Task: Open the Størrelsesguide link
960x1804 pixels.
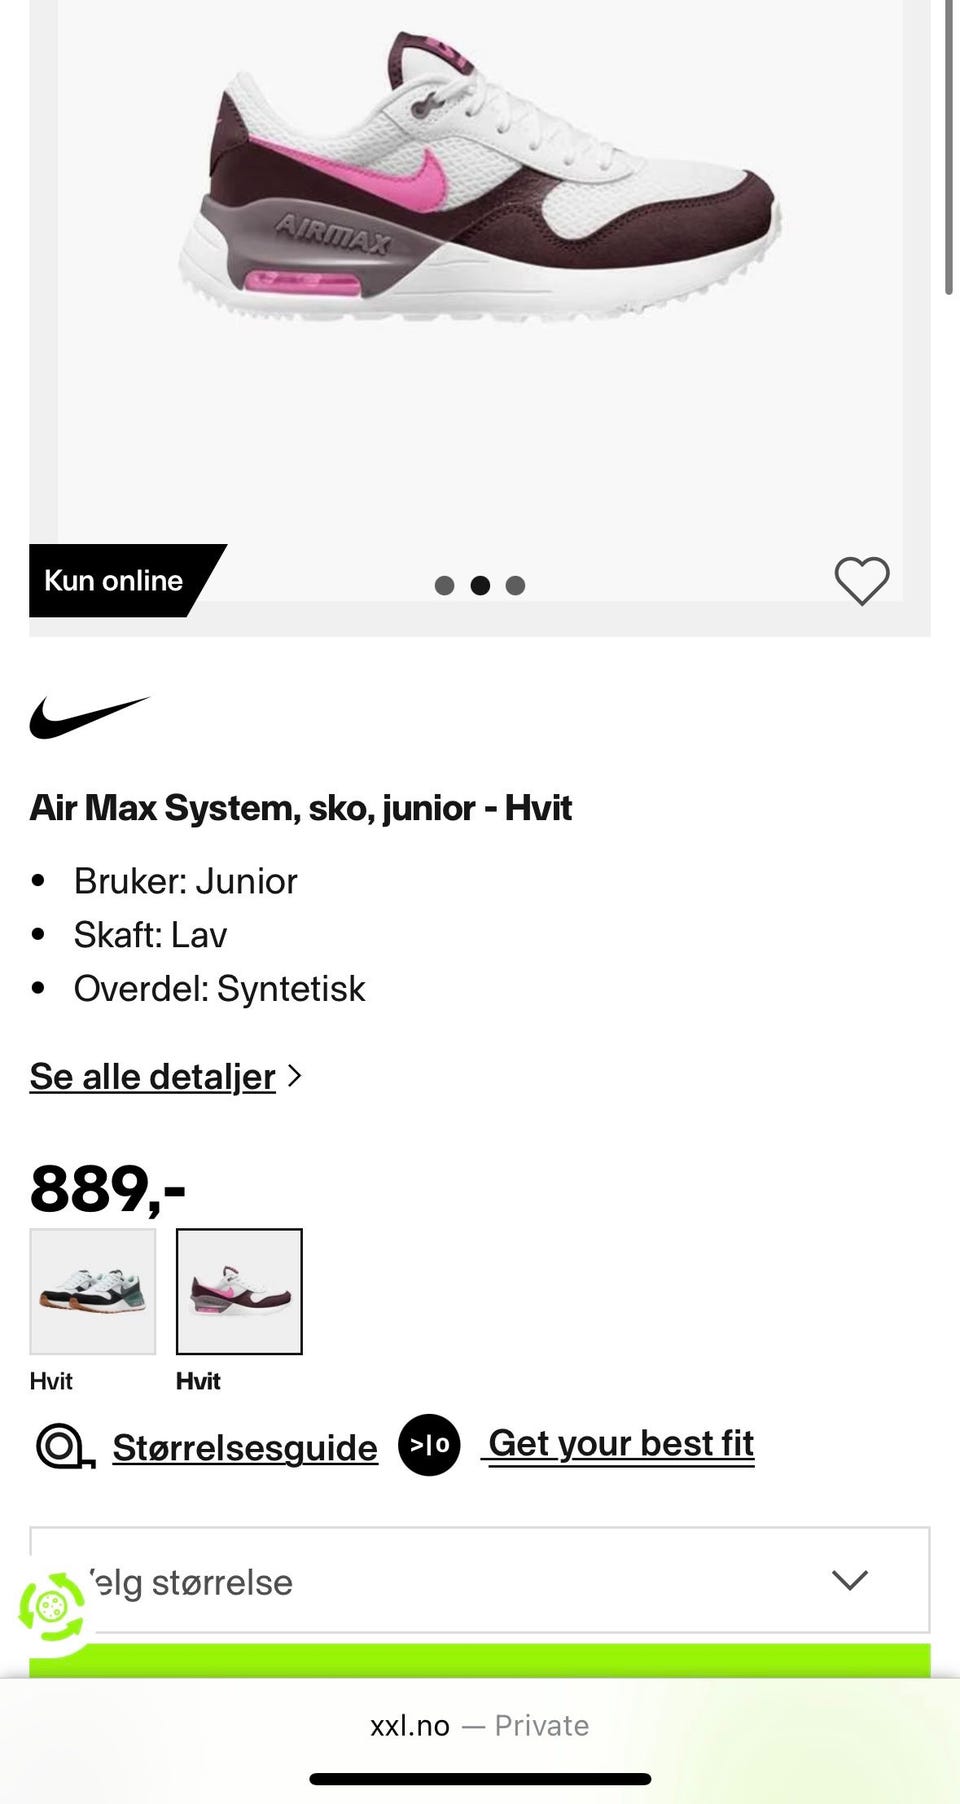Action: click(x=245, y=1447)
